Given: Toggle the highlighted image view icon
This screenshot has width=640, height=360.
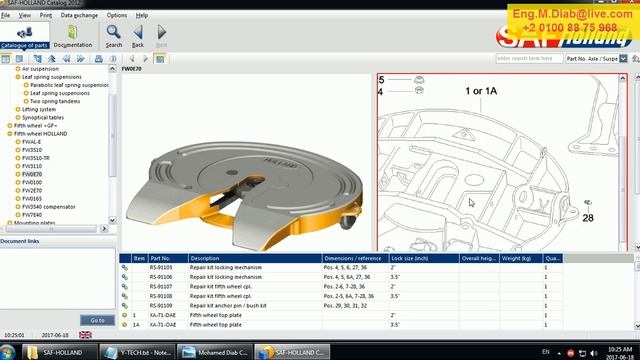Looking at the screenshot, I should tap(160, 59).
